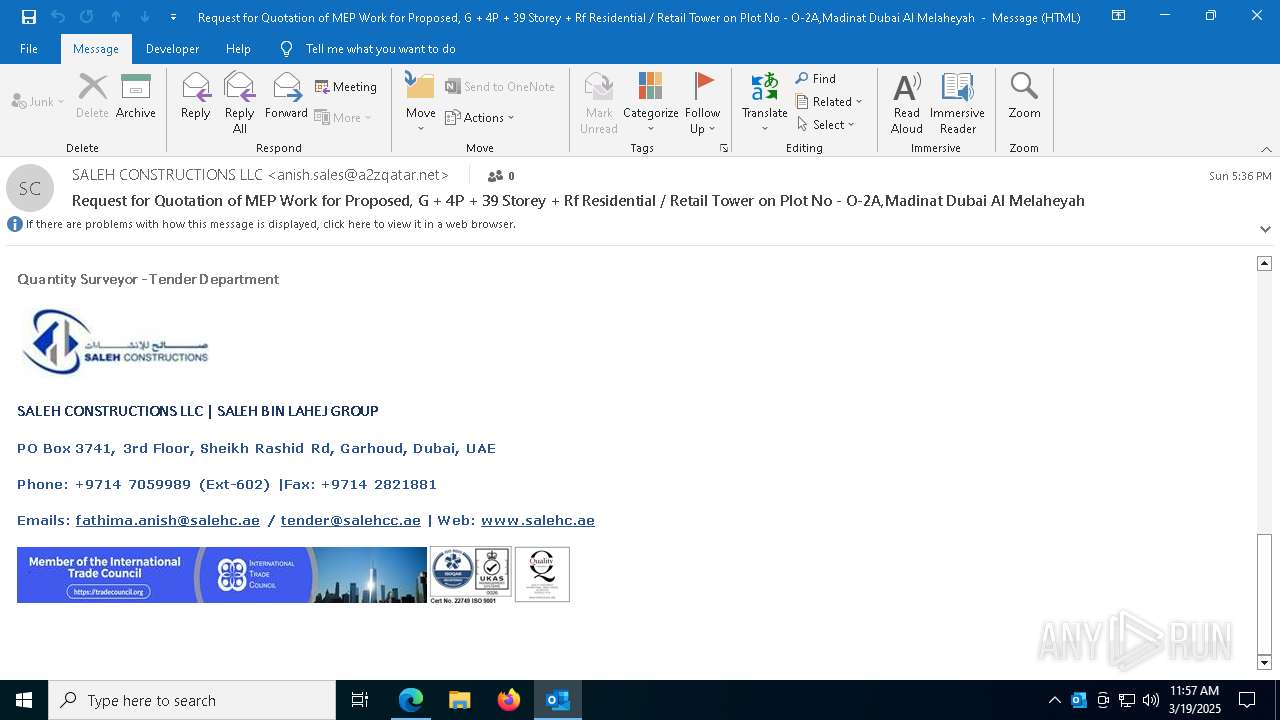The height and width of the screenshot is (720, 1280).
Task: Open the notifications action center
Action: click(x=1247, y=700)
